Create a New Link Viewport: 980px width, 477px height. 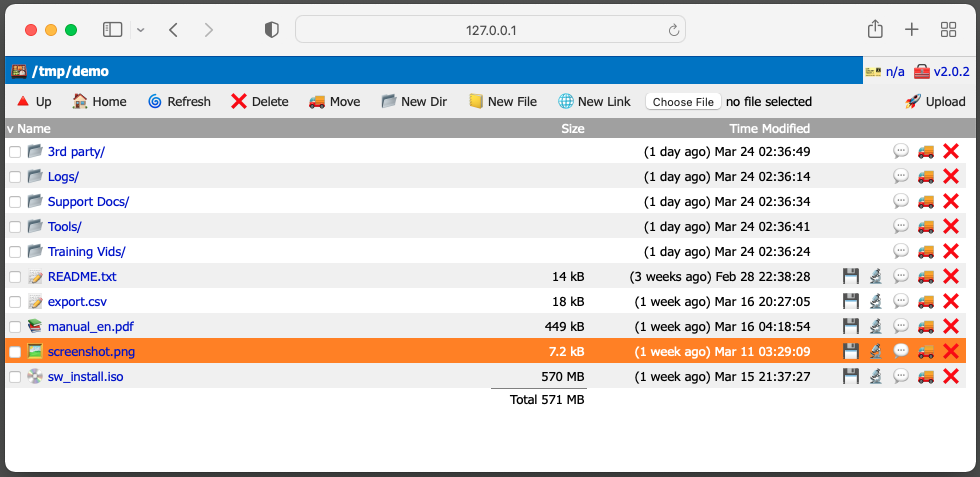click(x=594, y=101)
